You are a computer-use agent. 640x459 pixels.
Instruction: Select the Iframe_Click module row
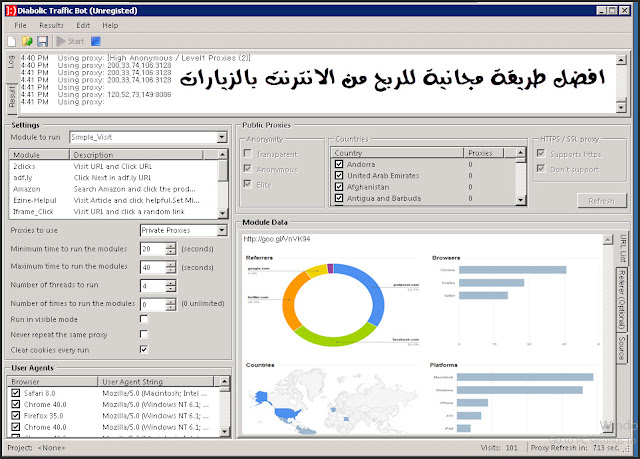coord(113,211)
